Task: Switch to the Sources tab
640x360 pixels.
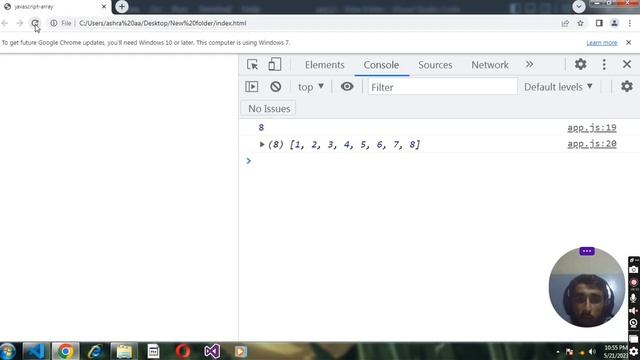Action: point(435,65)
